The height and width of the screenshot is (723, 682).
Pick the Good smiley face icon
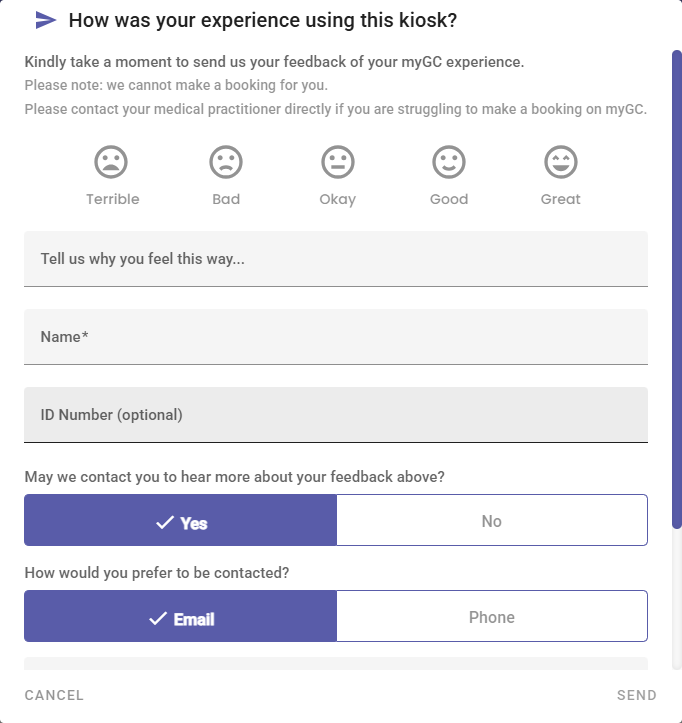(x=449, y=161)
